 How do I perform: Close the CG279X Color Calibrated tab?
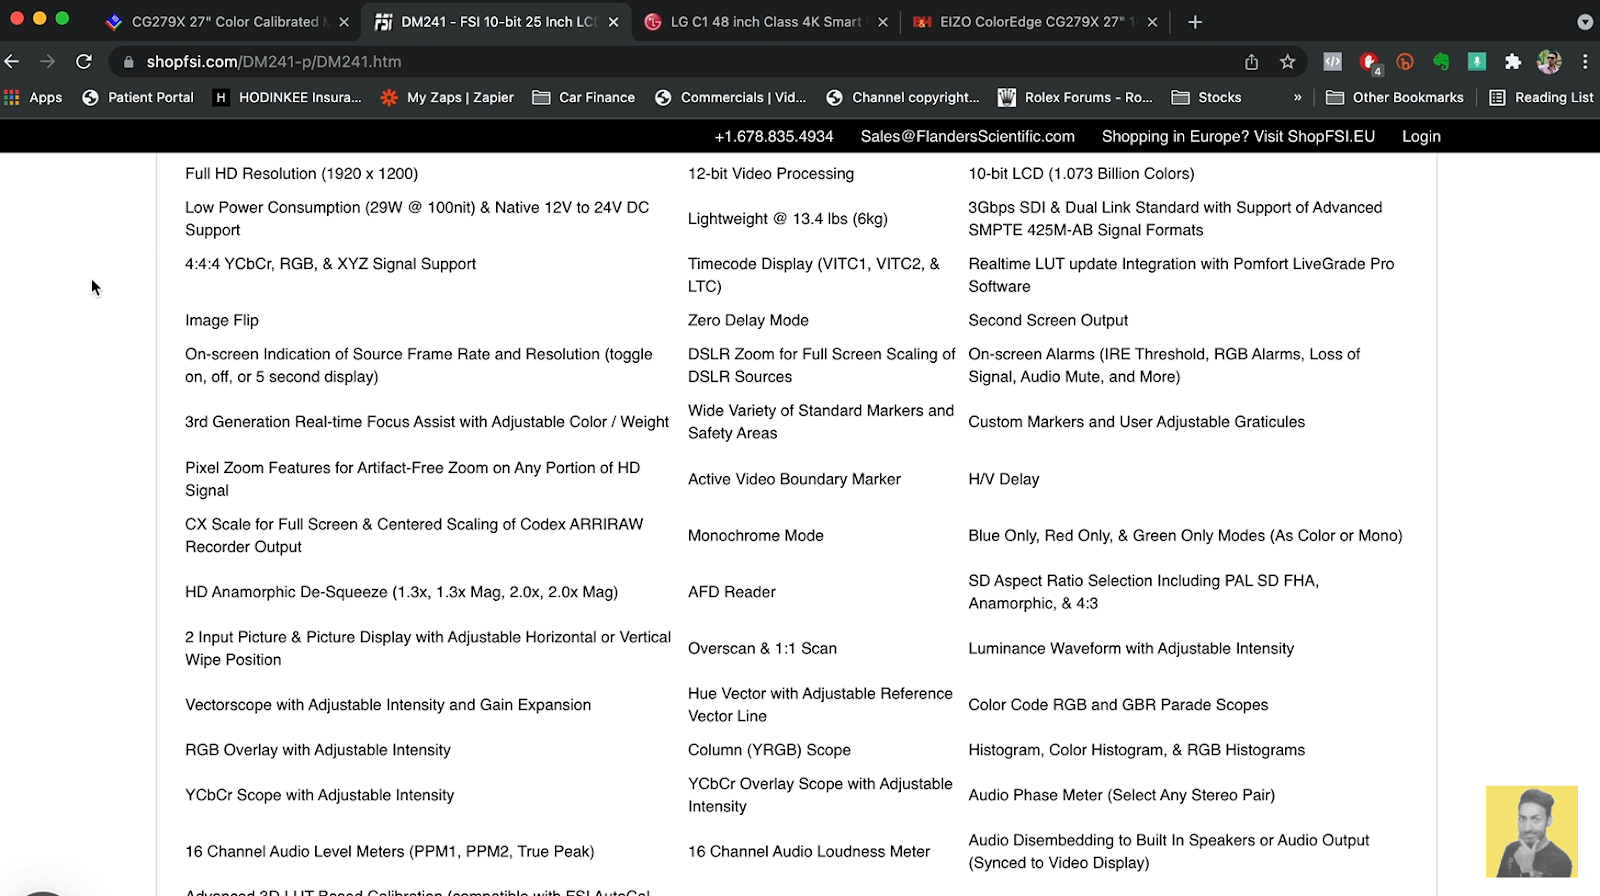pyautogui.click(x=344, y=22)
